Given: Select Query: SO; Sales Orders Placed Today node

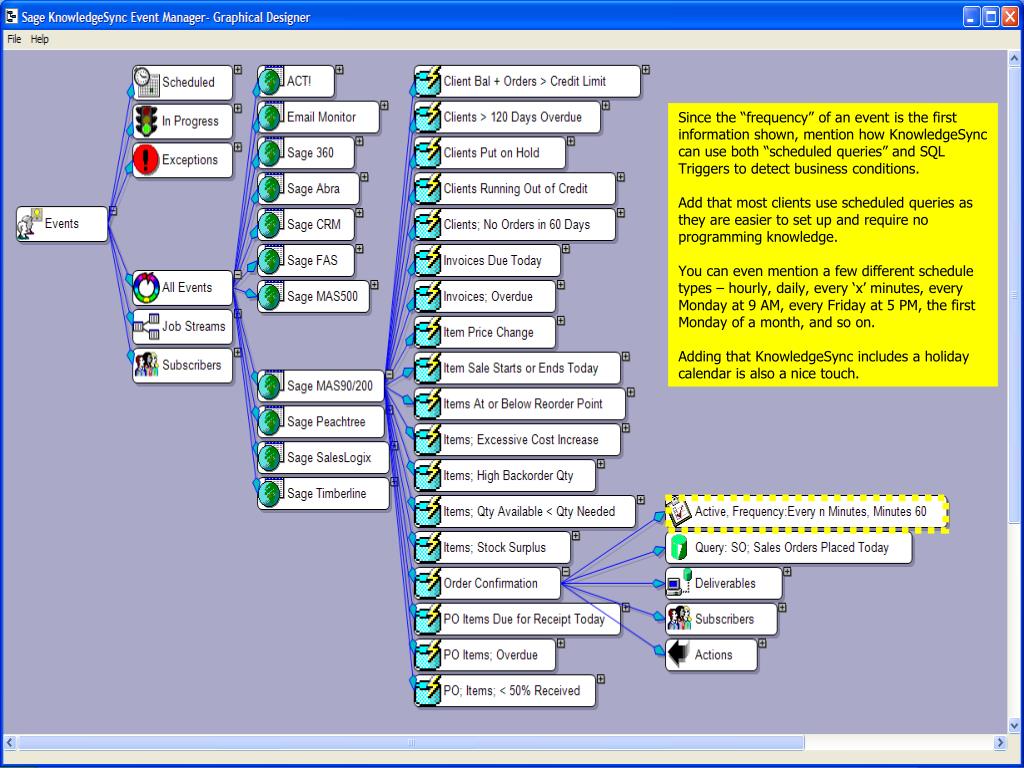Looking at the screenshot, I should click(x=789, y=547).
